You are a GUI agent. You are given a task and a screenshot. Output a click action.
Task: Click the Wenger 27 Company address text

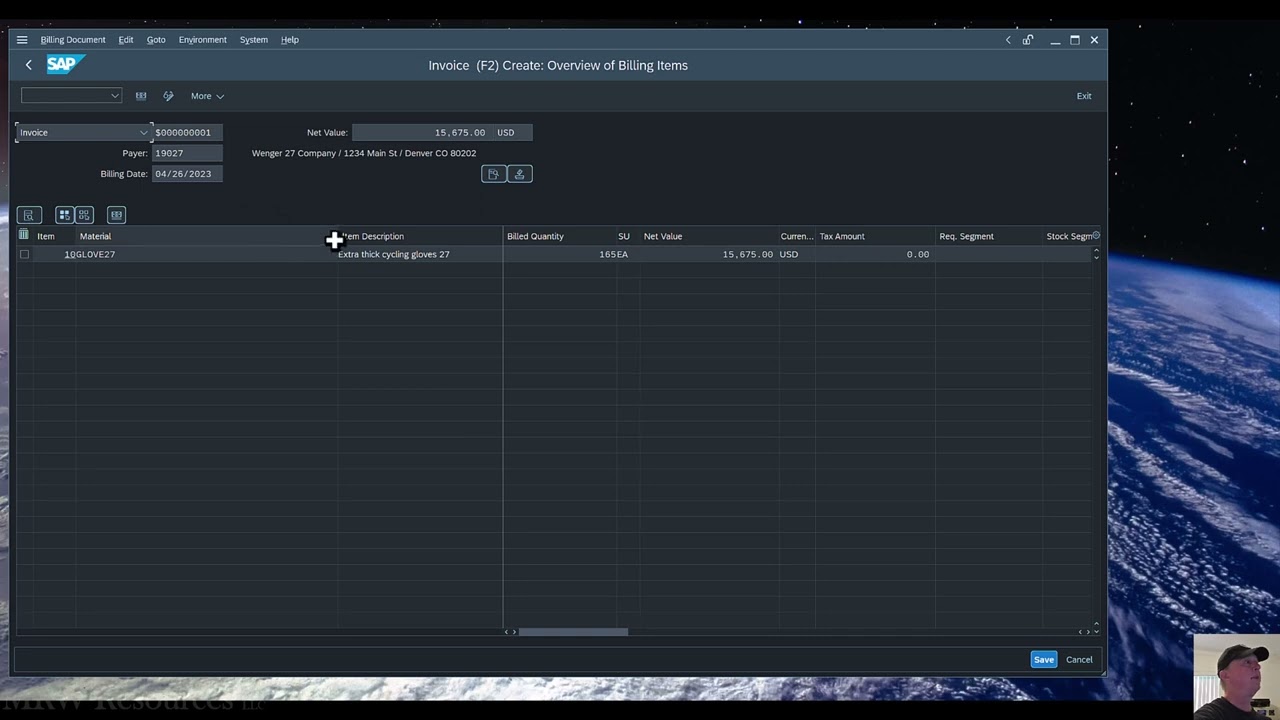point(364,153)
